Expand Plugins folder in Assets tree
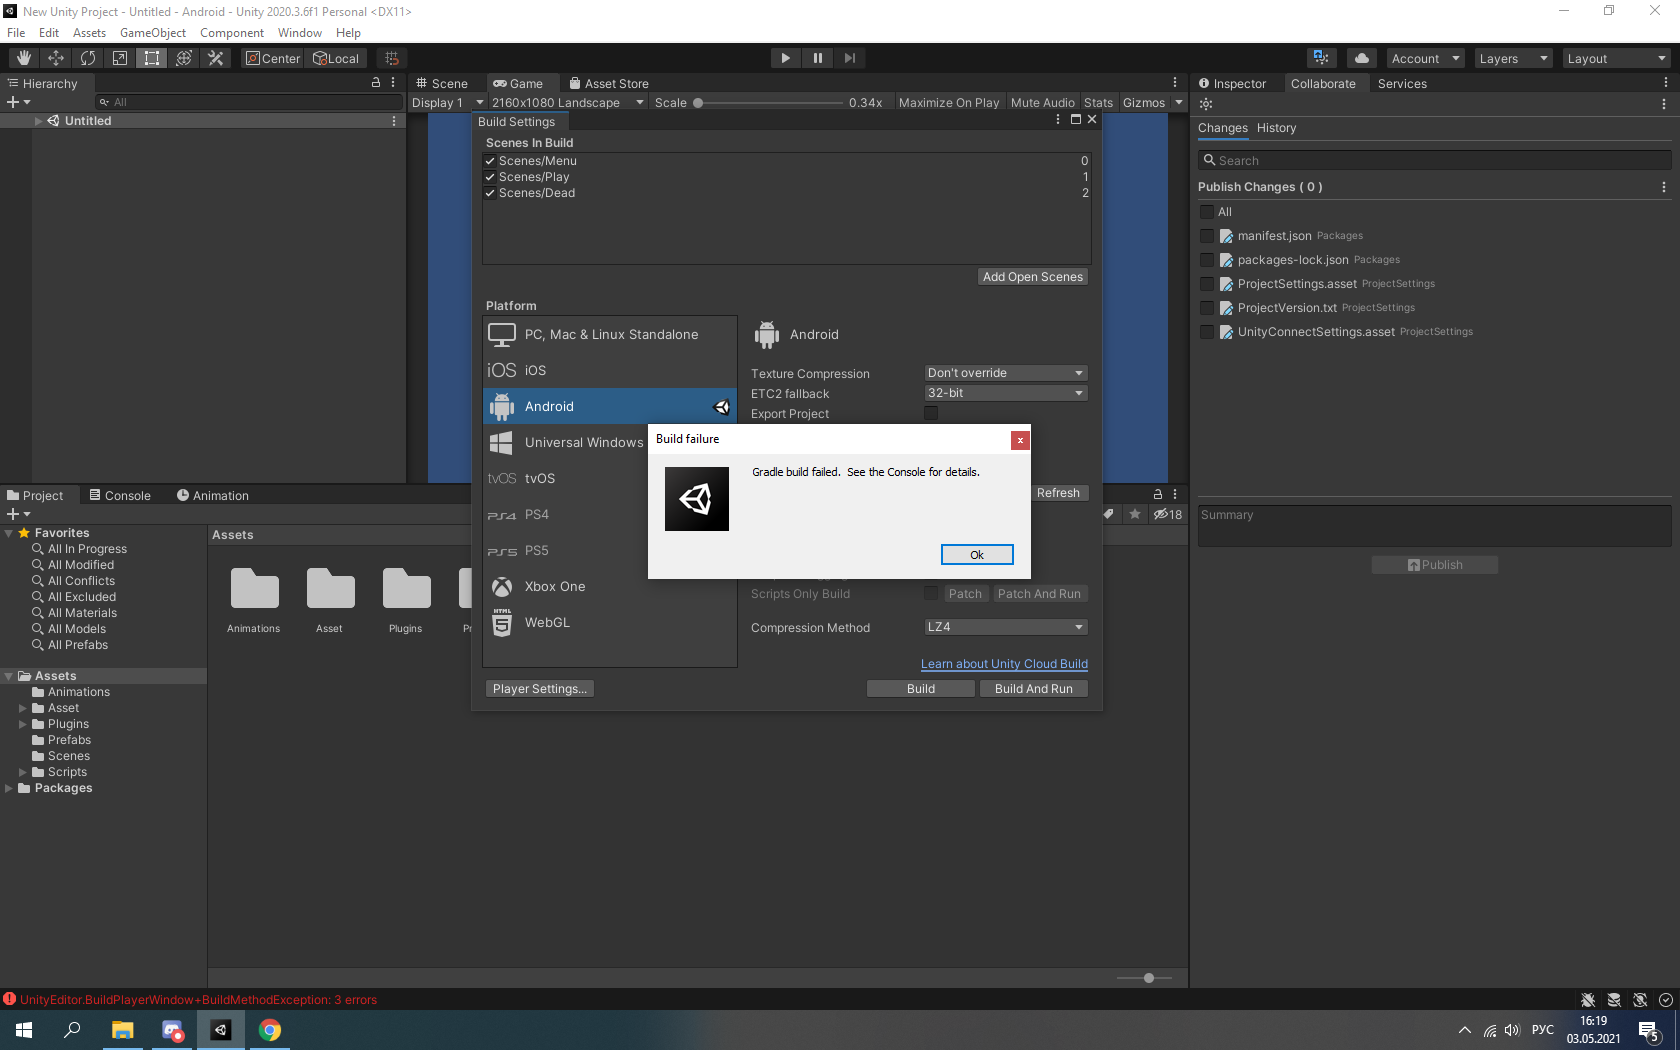This screenshot has width=1680, height=1050. pyautogui.click(x=23, y=724)
